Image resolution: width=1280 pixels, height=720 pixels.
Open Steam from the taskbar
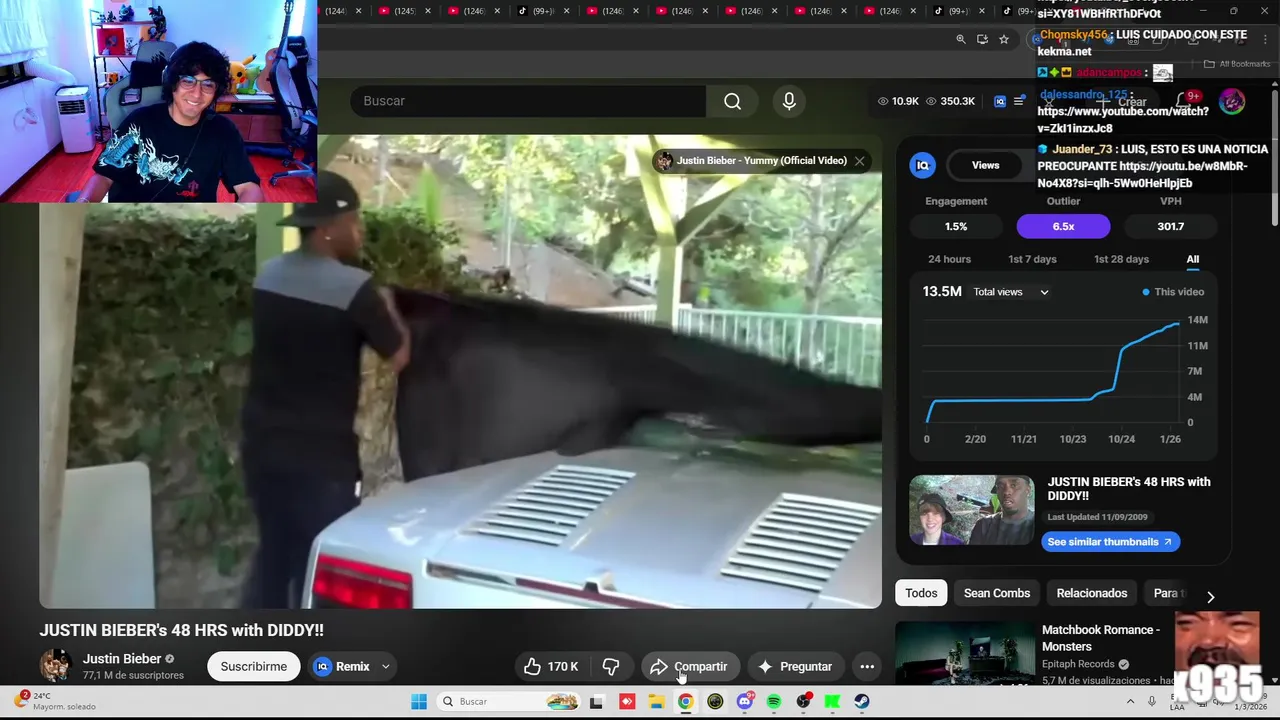tap(861, 702)
